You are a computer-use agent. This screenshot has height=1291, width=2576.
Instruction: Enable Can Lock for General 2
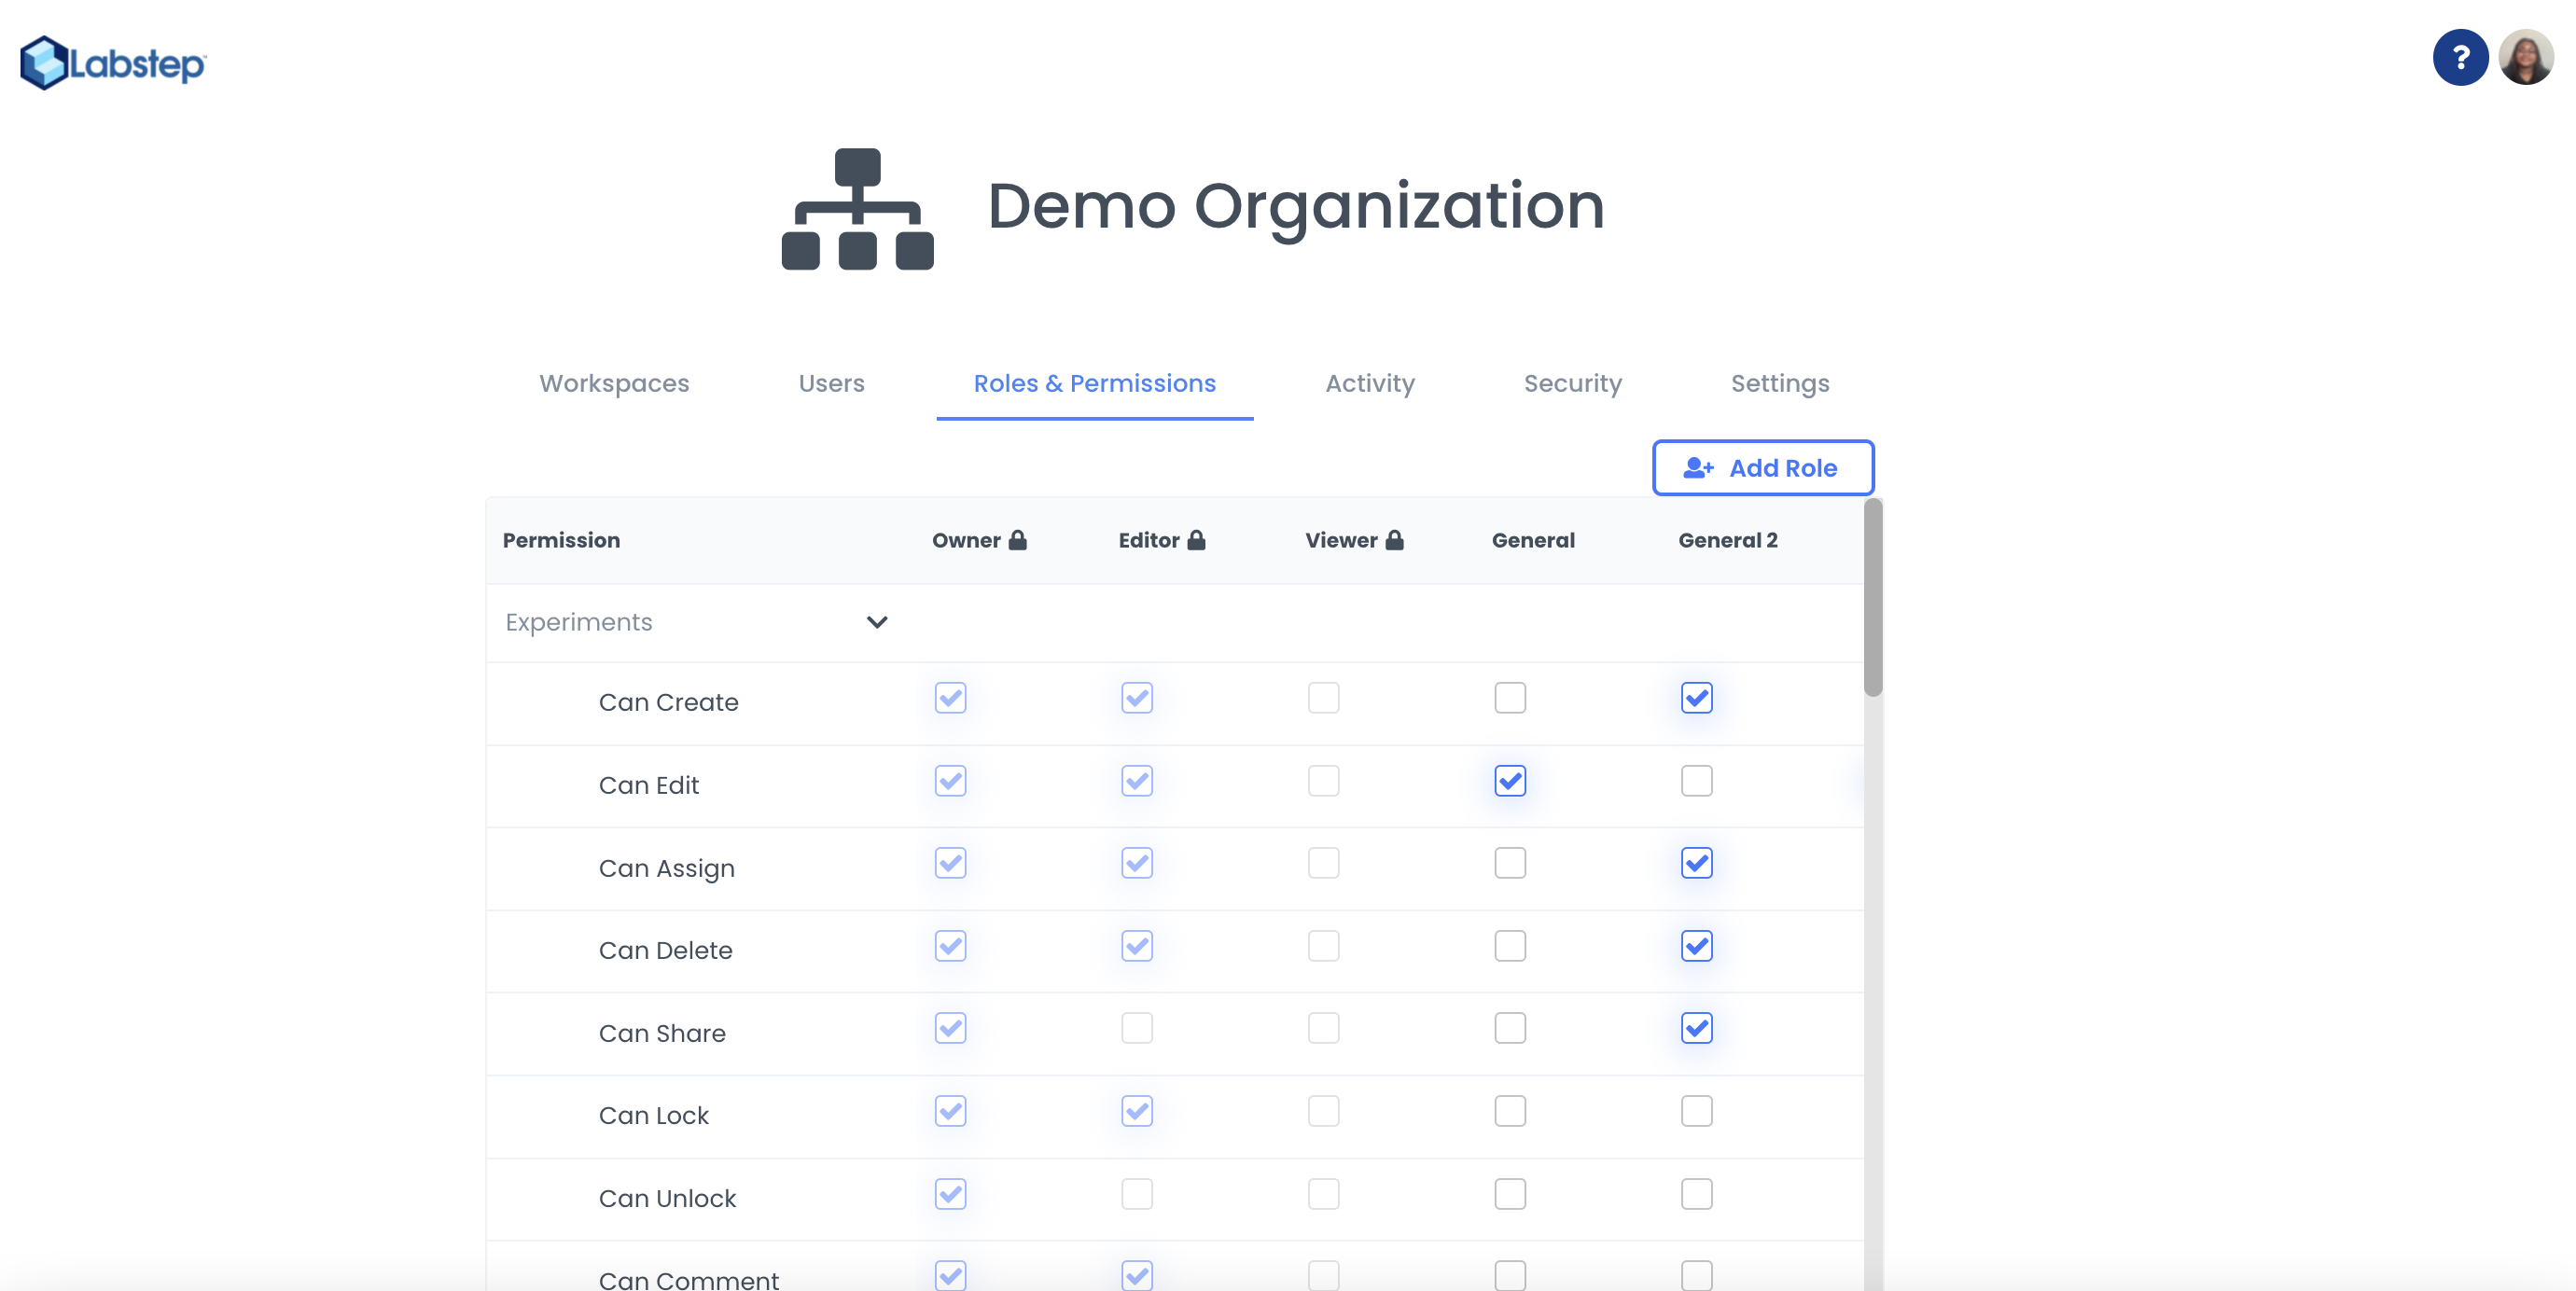click(1696, 1111)
